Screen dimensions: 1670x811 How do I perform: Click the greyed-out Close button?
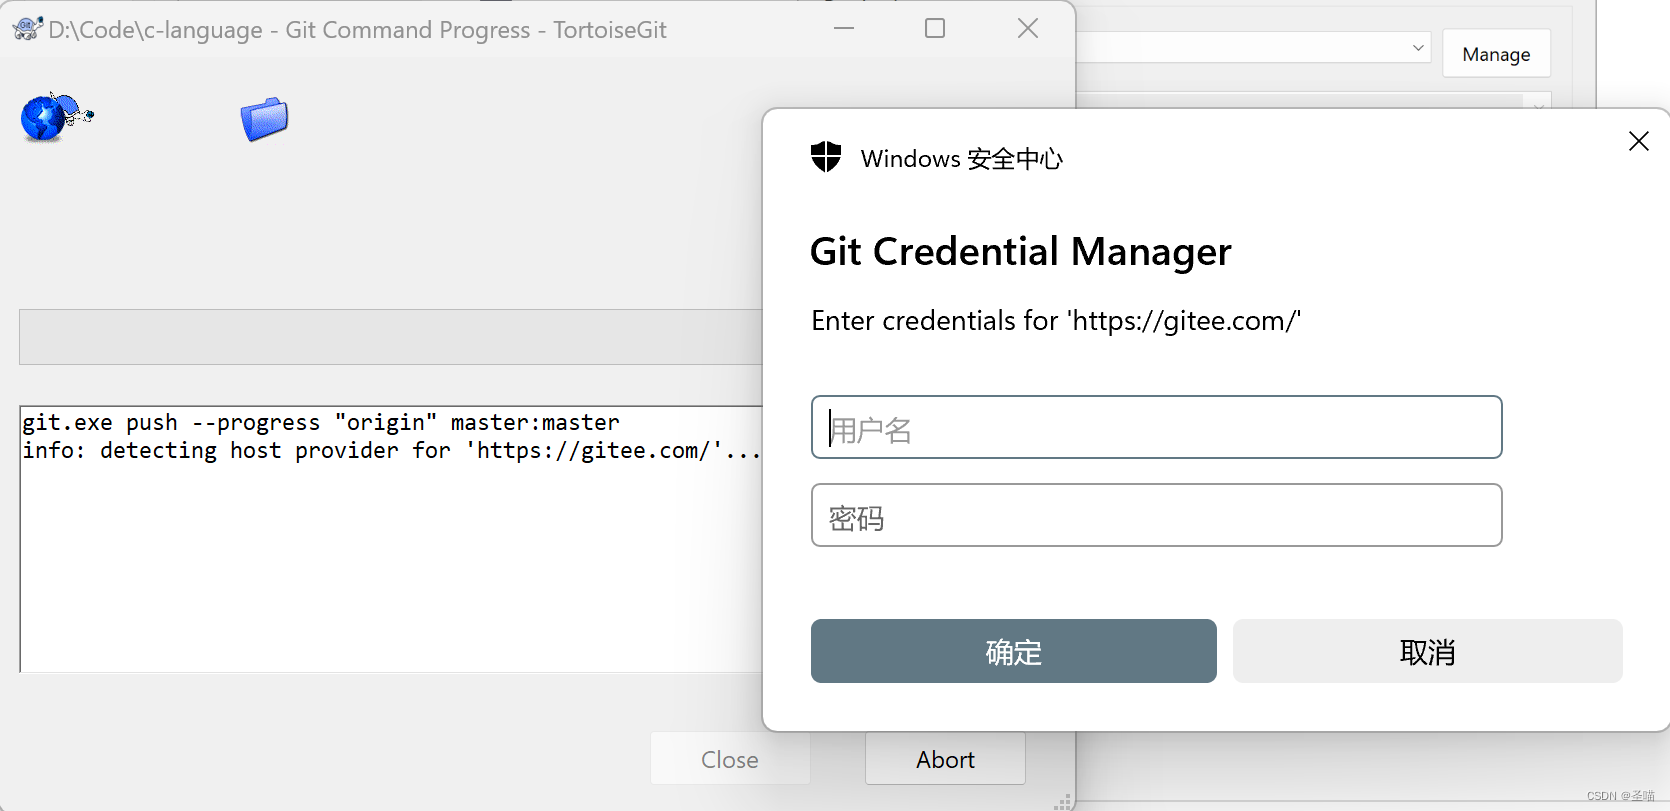point(730,759)
